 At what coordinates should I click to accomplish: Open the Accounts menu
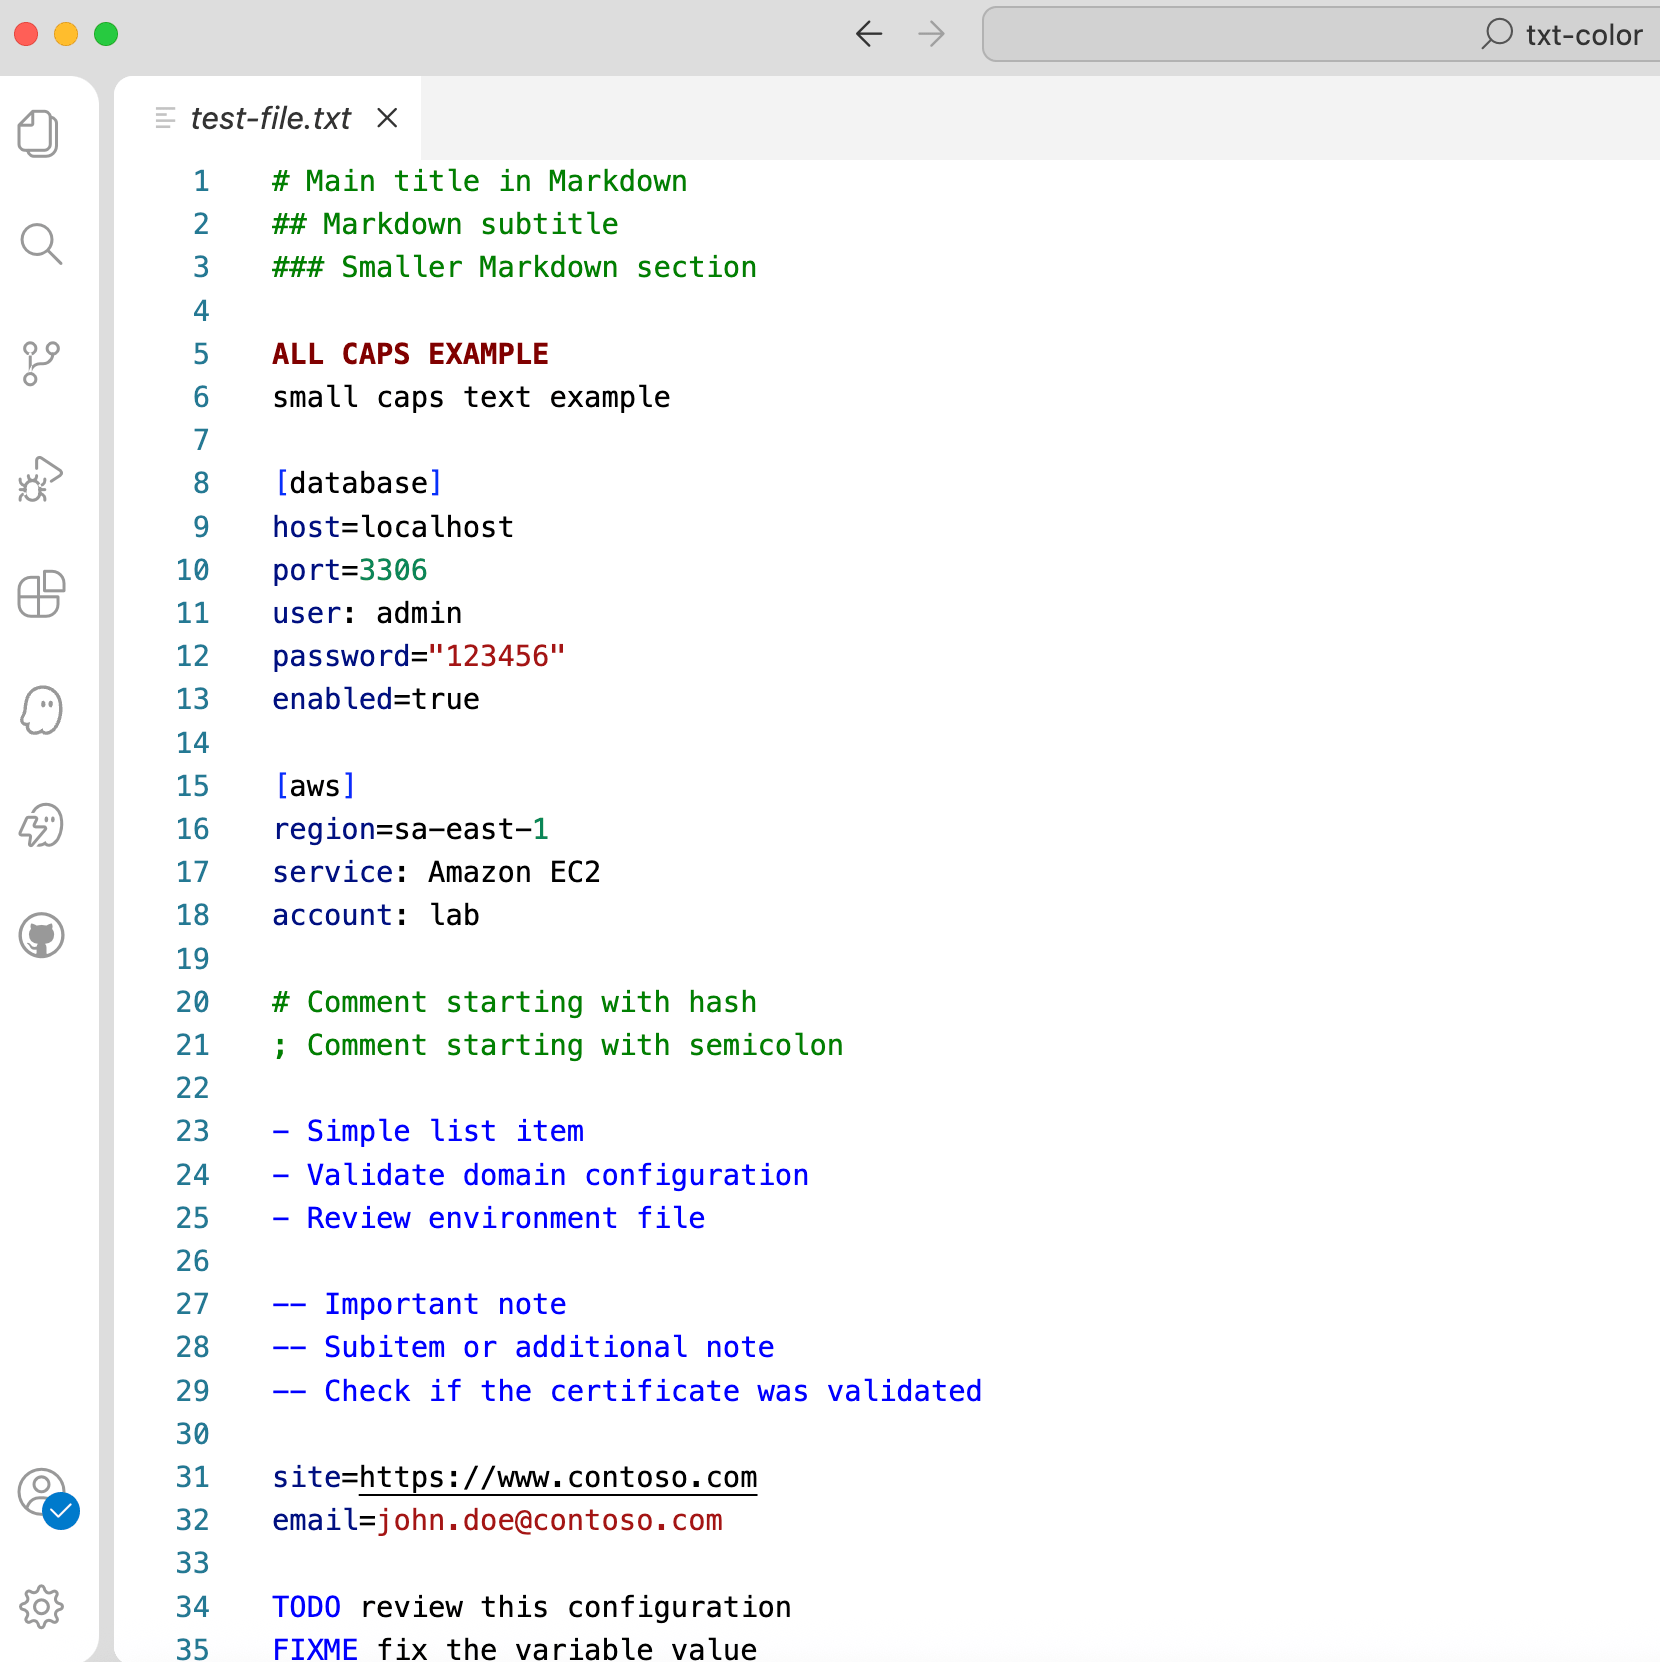42,1494
